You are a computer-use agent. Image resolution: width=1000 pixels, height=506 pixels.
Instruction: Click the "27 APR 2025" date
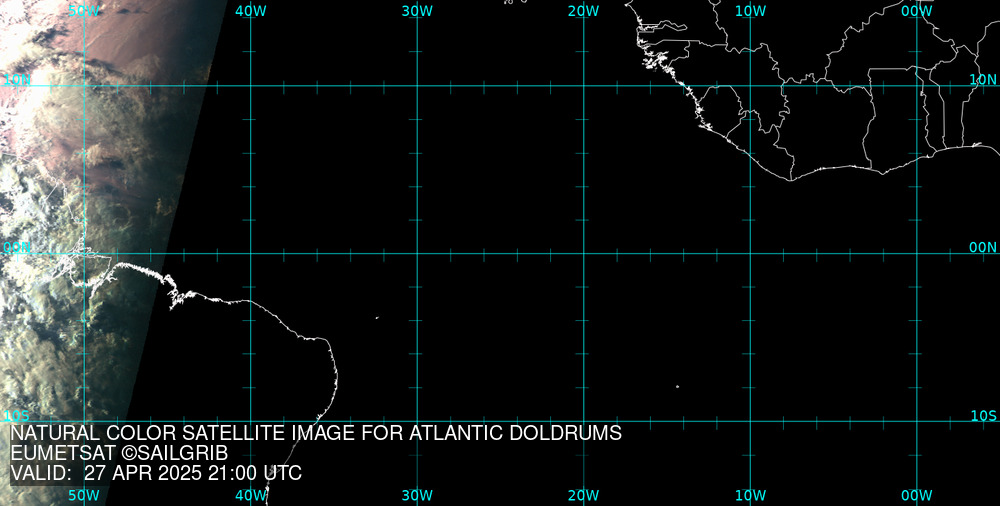point(143,473)
